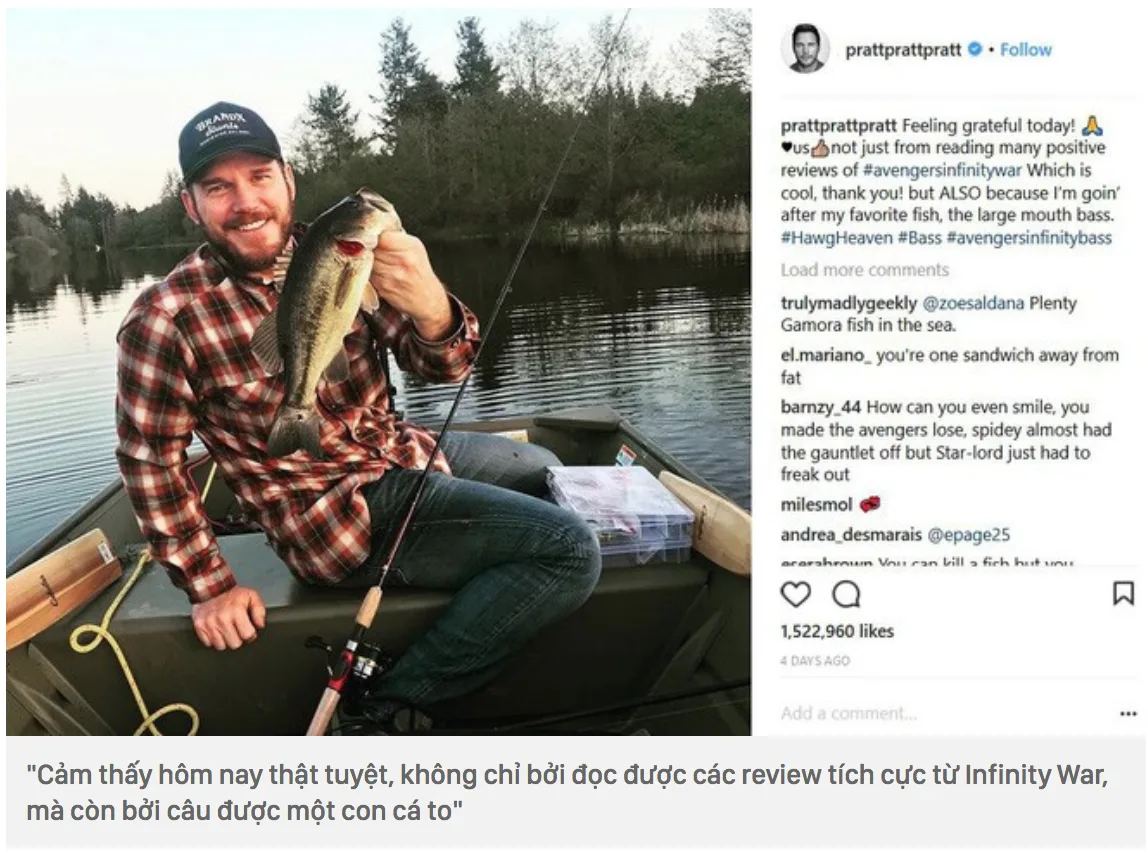Like the post with the heart icon

tap(796, 594)
